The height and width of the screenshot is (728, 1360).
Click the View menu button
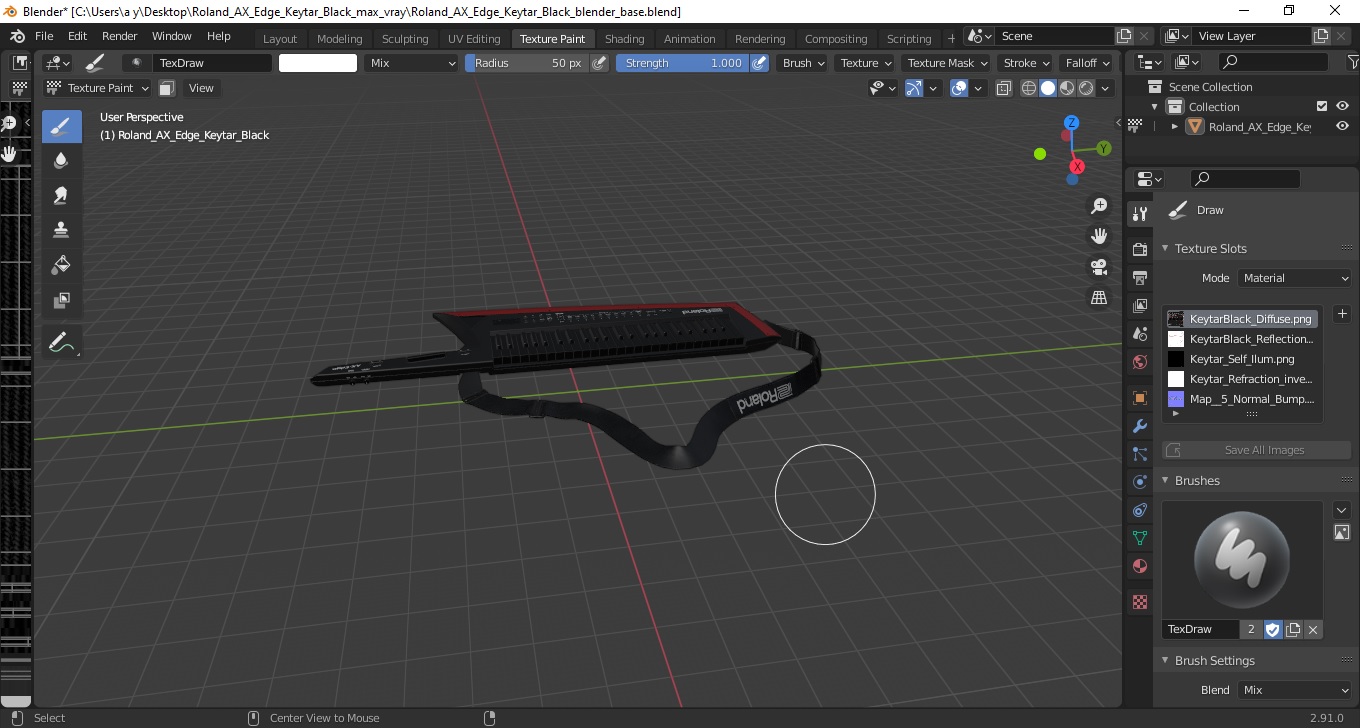point(201,88)
